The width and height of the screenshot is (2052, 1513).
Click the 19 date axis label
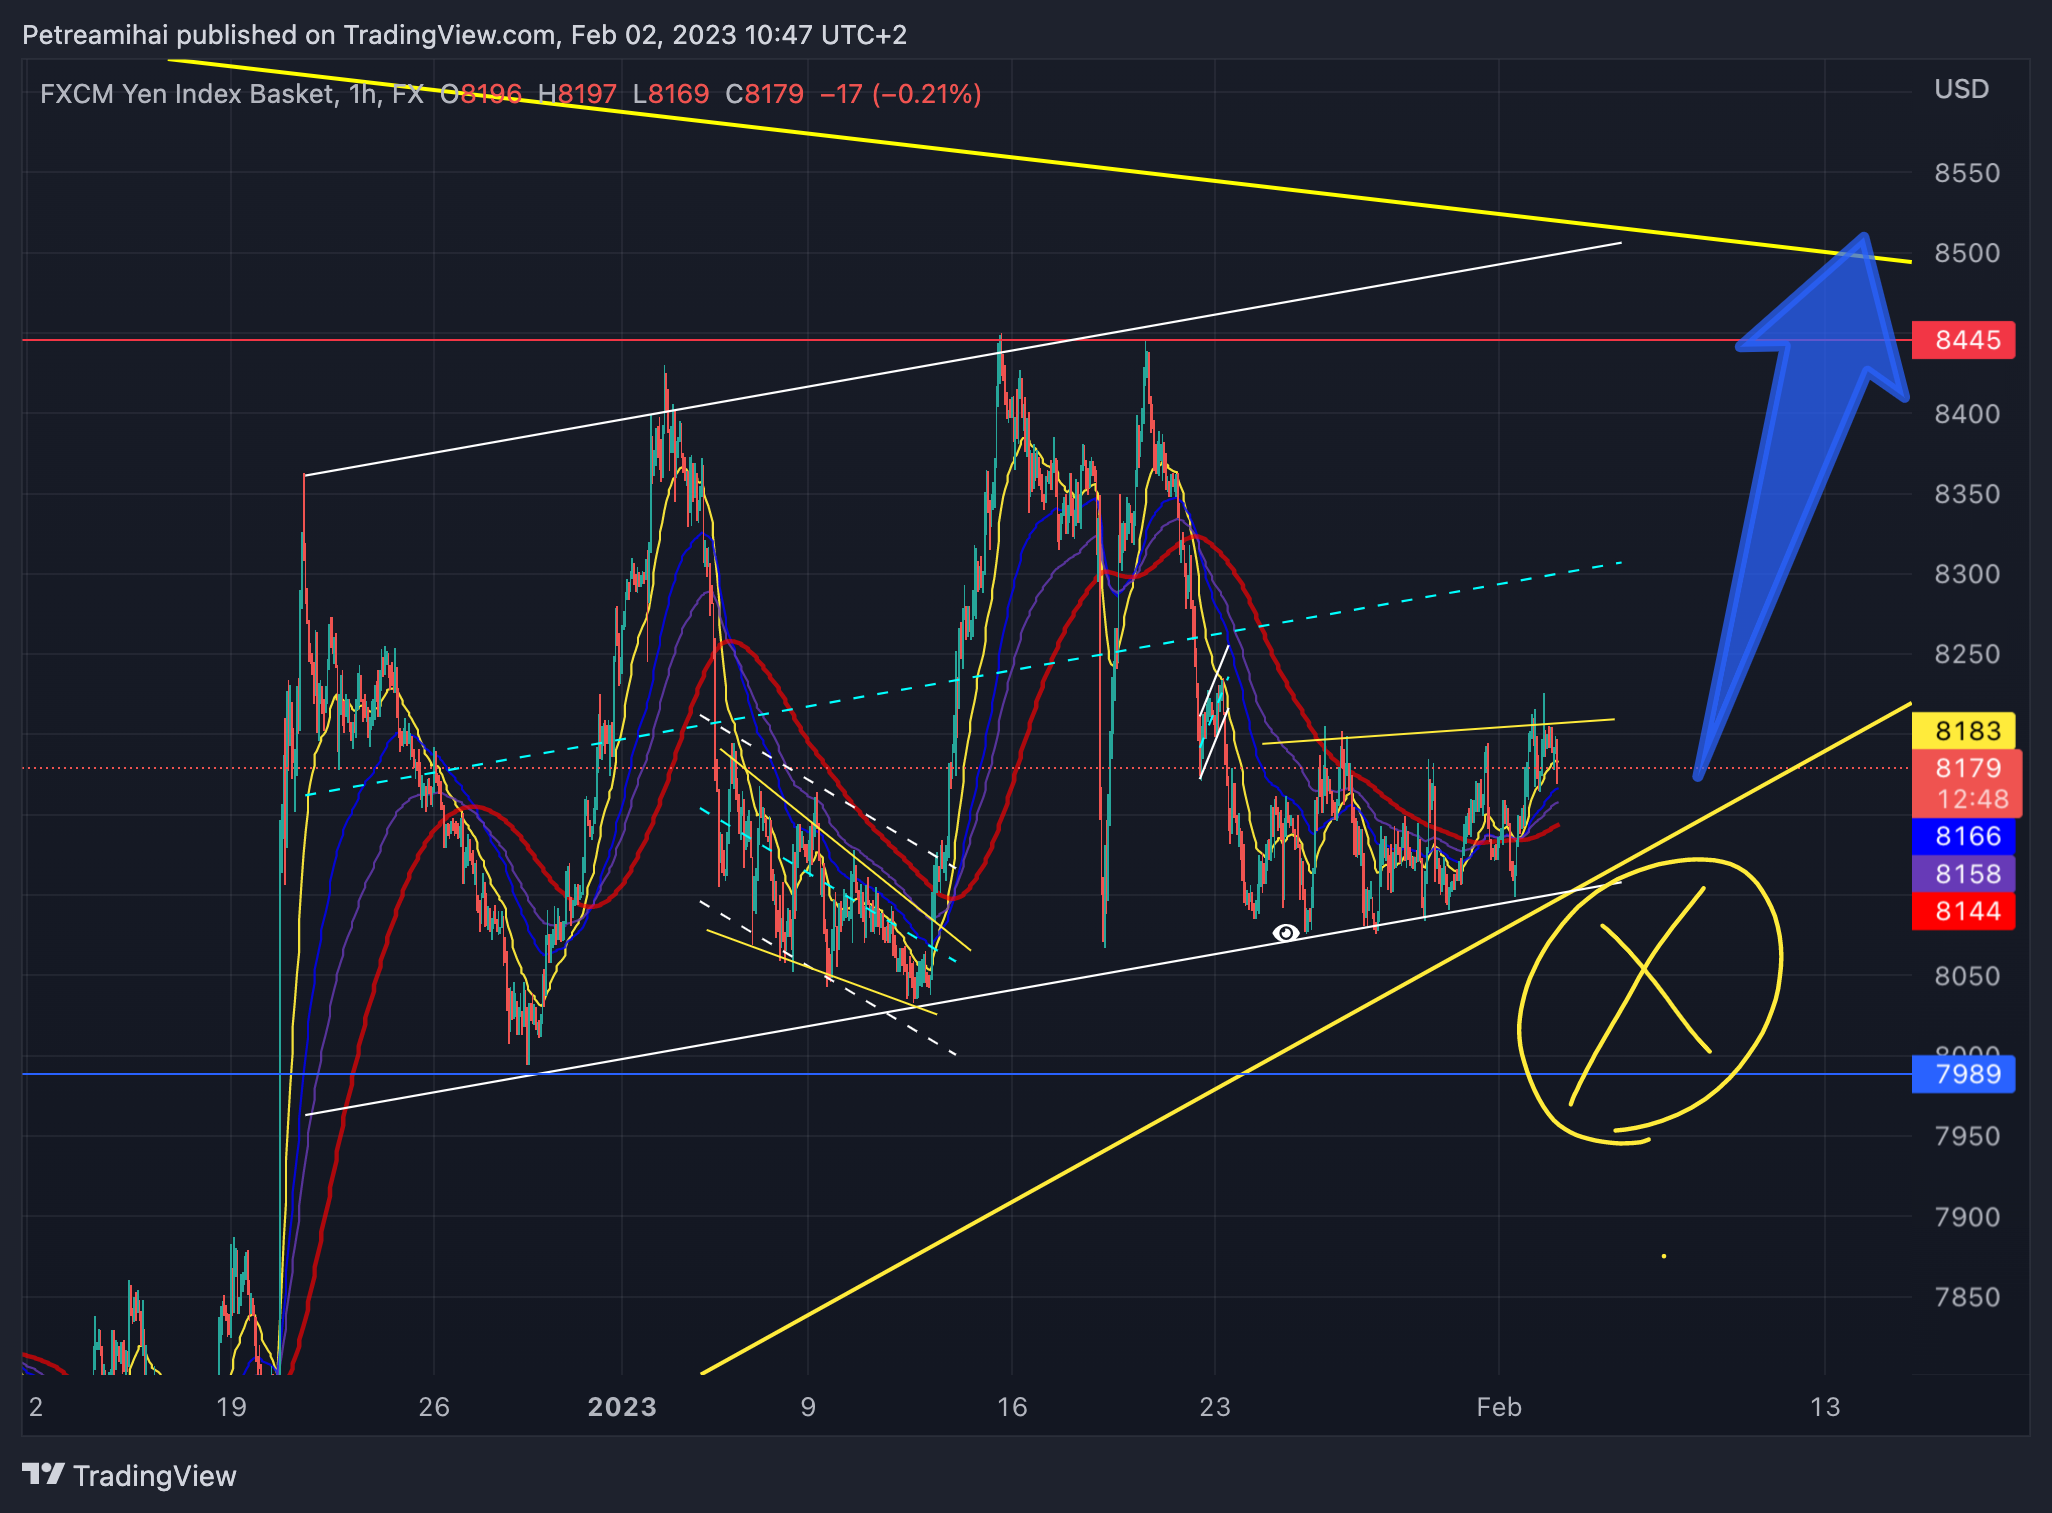231,1407
